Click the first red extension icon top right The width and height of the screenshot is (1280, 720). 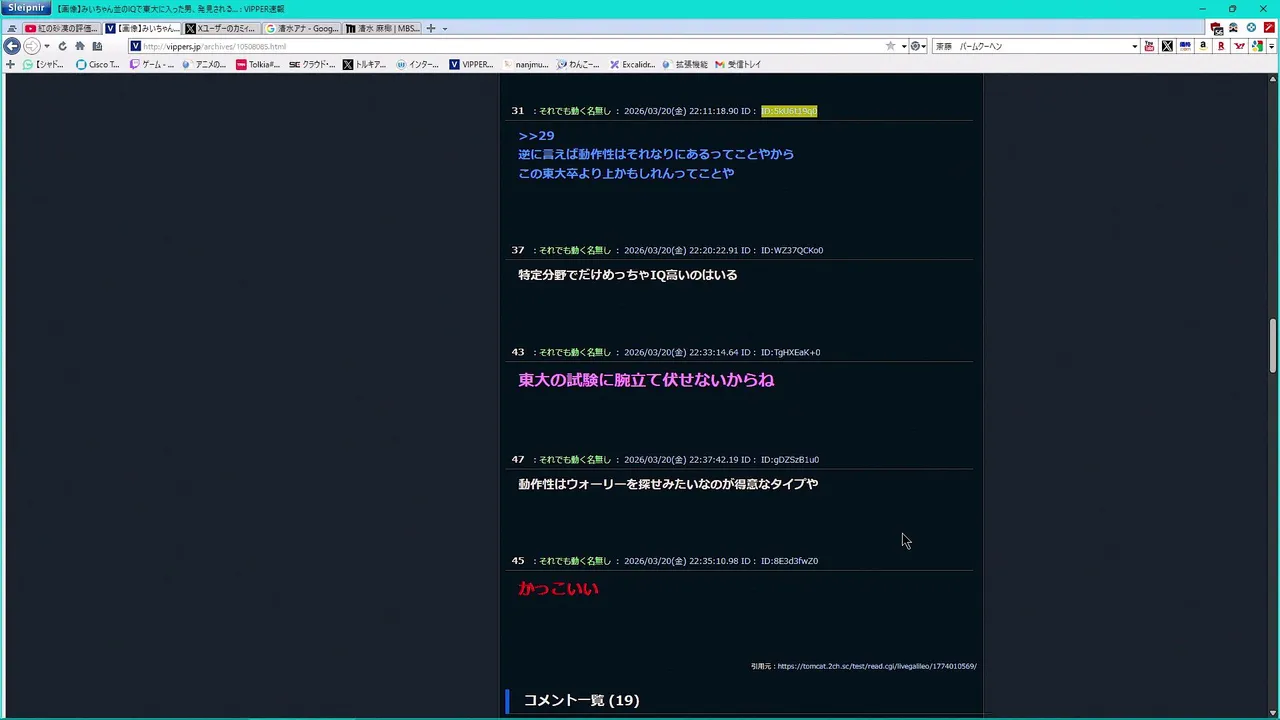coord(1216,28)
